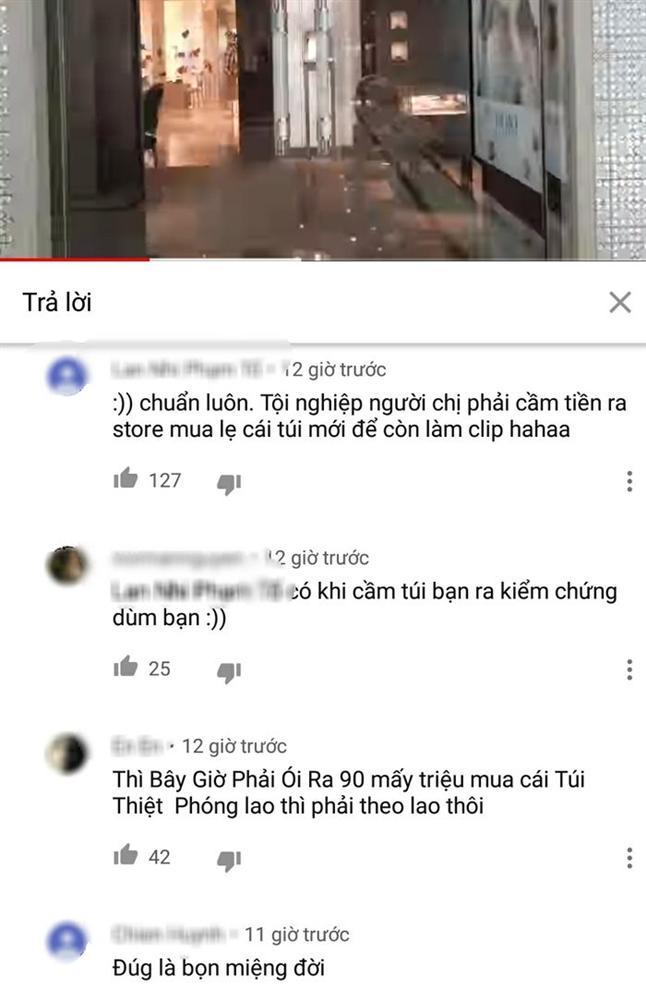
Task: Like the comment with 25 likes
Action: [126, 666]
